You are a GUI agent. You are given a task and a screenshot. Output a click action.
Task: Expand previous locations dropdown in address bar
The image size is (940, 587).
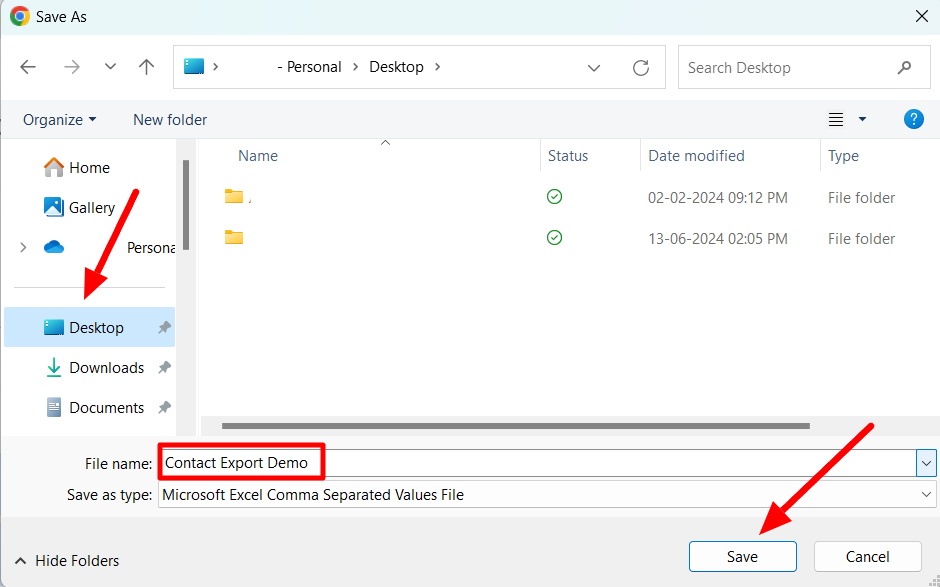[593, 68]
